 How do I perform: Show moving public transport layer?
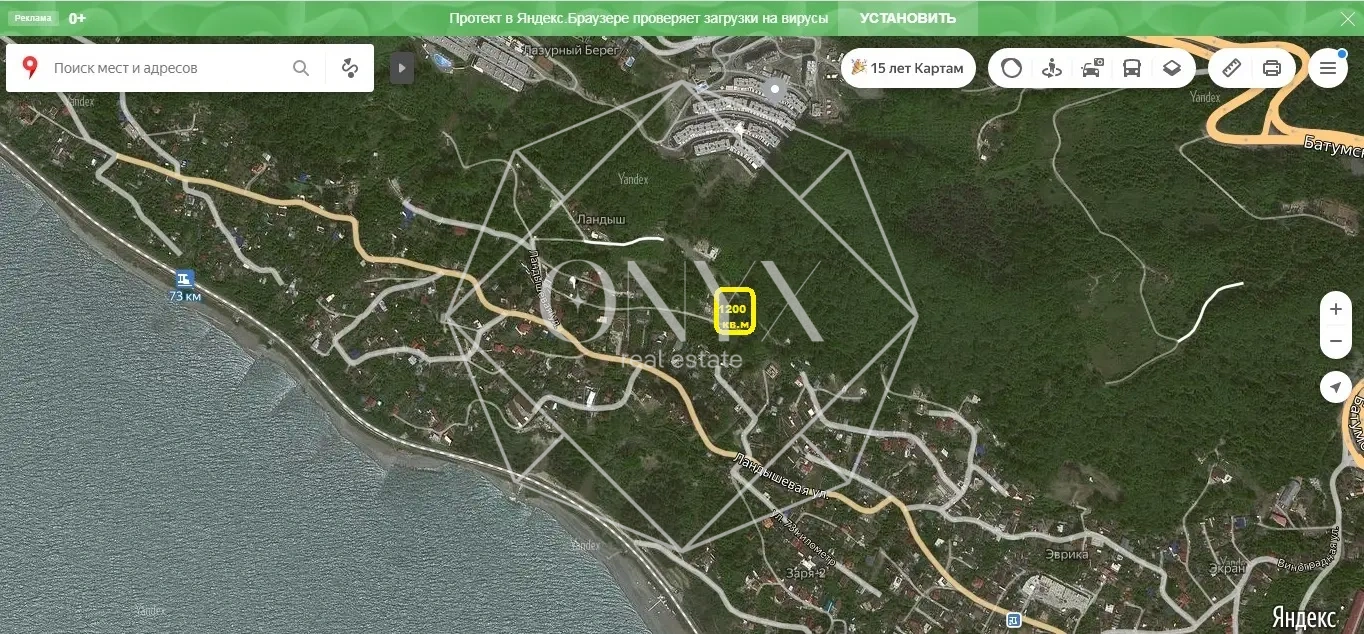point(1132,68)
